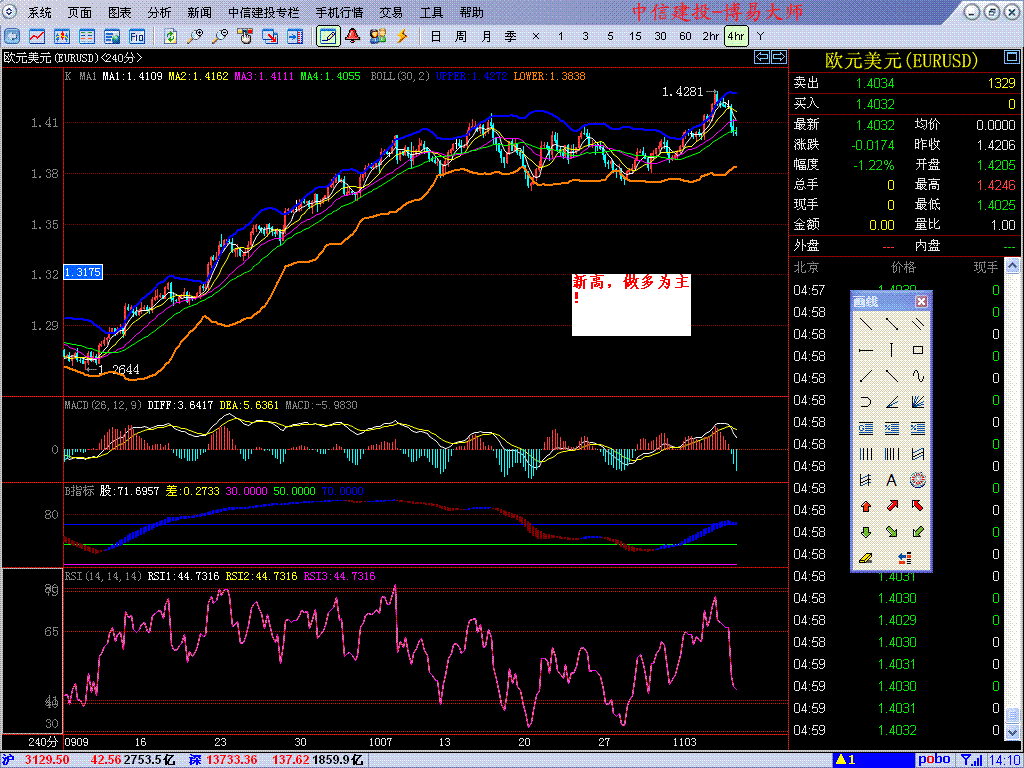Image resolution: width=1024 pixels, height=768 pixels.
Task: Switch to monthly 月 period
Action: pyautogui.click(x=486, y=36)
